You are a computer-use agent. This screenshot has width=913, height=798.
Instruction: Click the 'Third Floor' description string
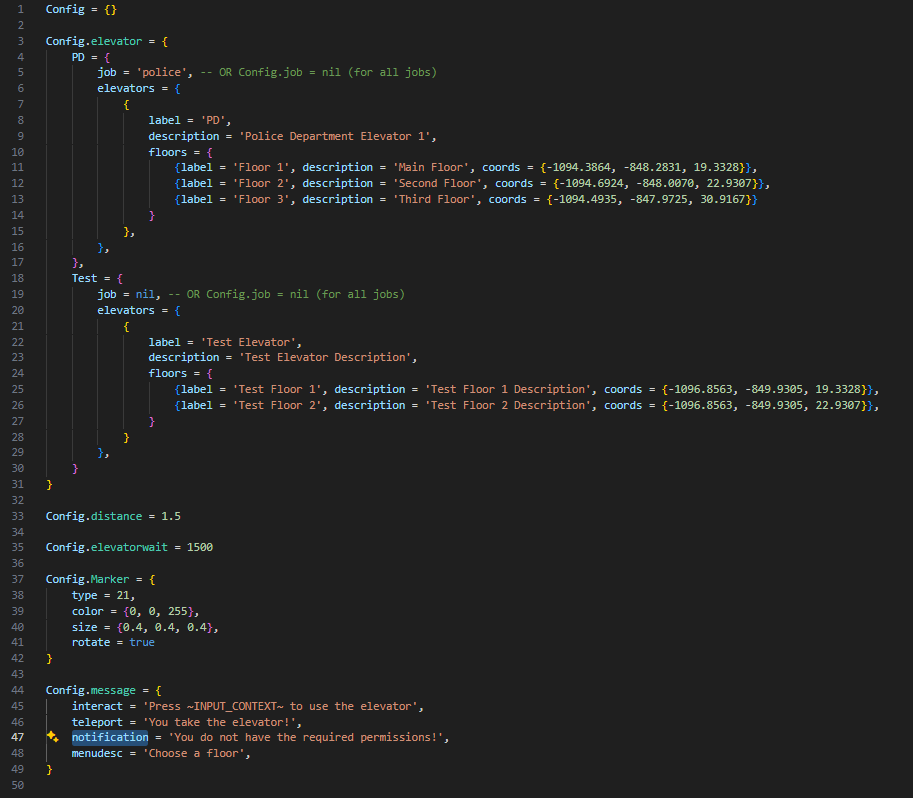[438, 199]
